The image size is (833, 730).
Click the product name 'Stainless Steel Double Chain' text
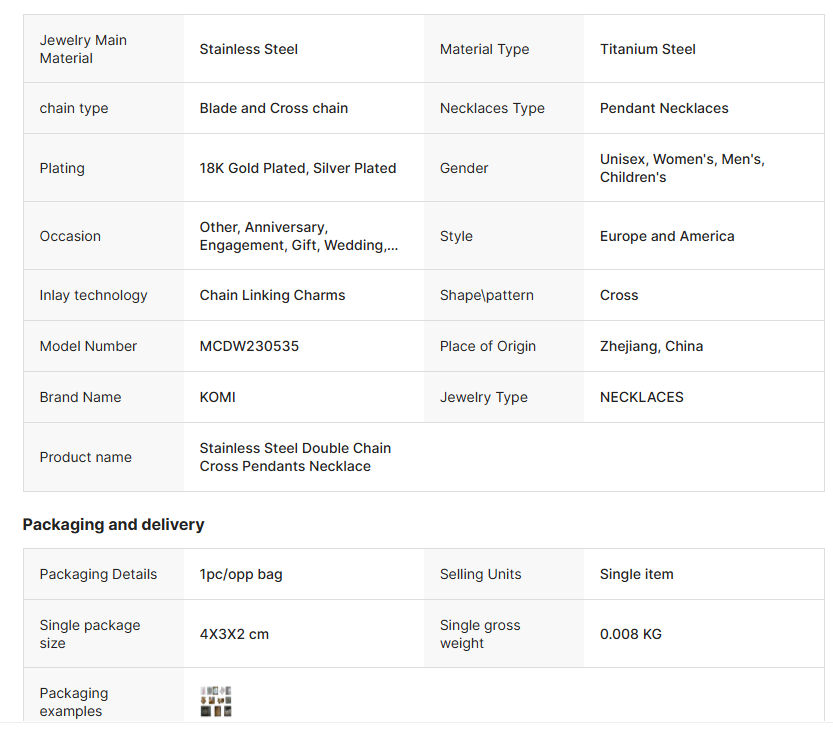295,449
